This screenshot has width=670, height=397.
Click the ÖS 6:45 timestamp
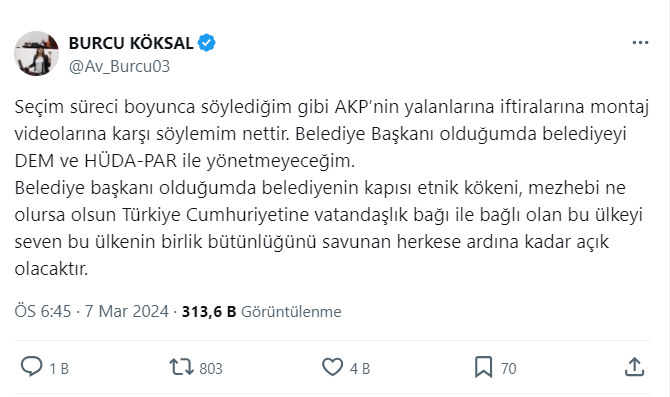43,311
